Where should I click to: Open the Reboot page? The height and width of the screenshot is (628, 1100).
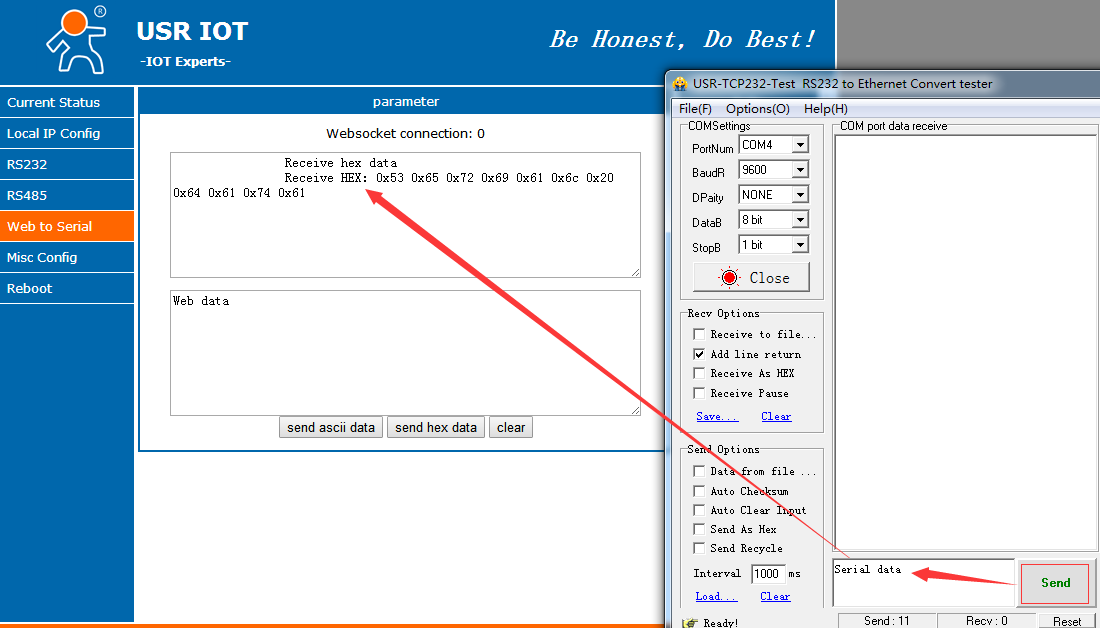click(x=67, y=288)
